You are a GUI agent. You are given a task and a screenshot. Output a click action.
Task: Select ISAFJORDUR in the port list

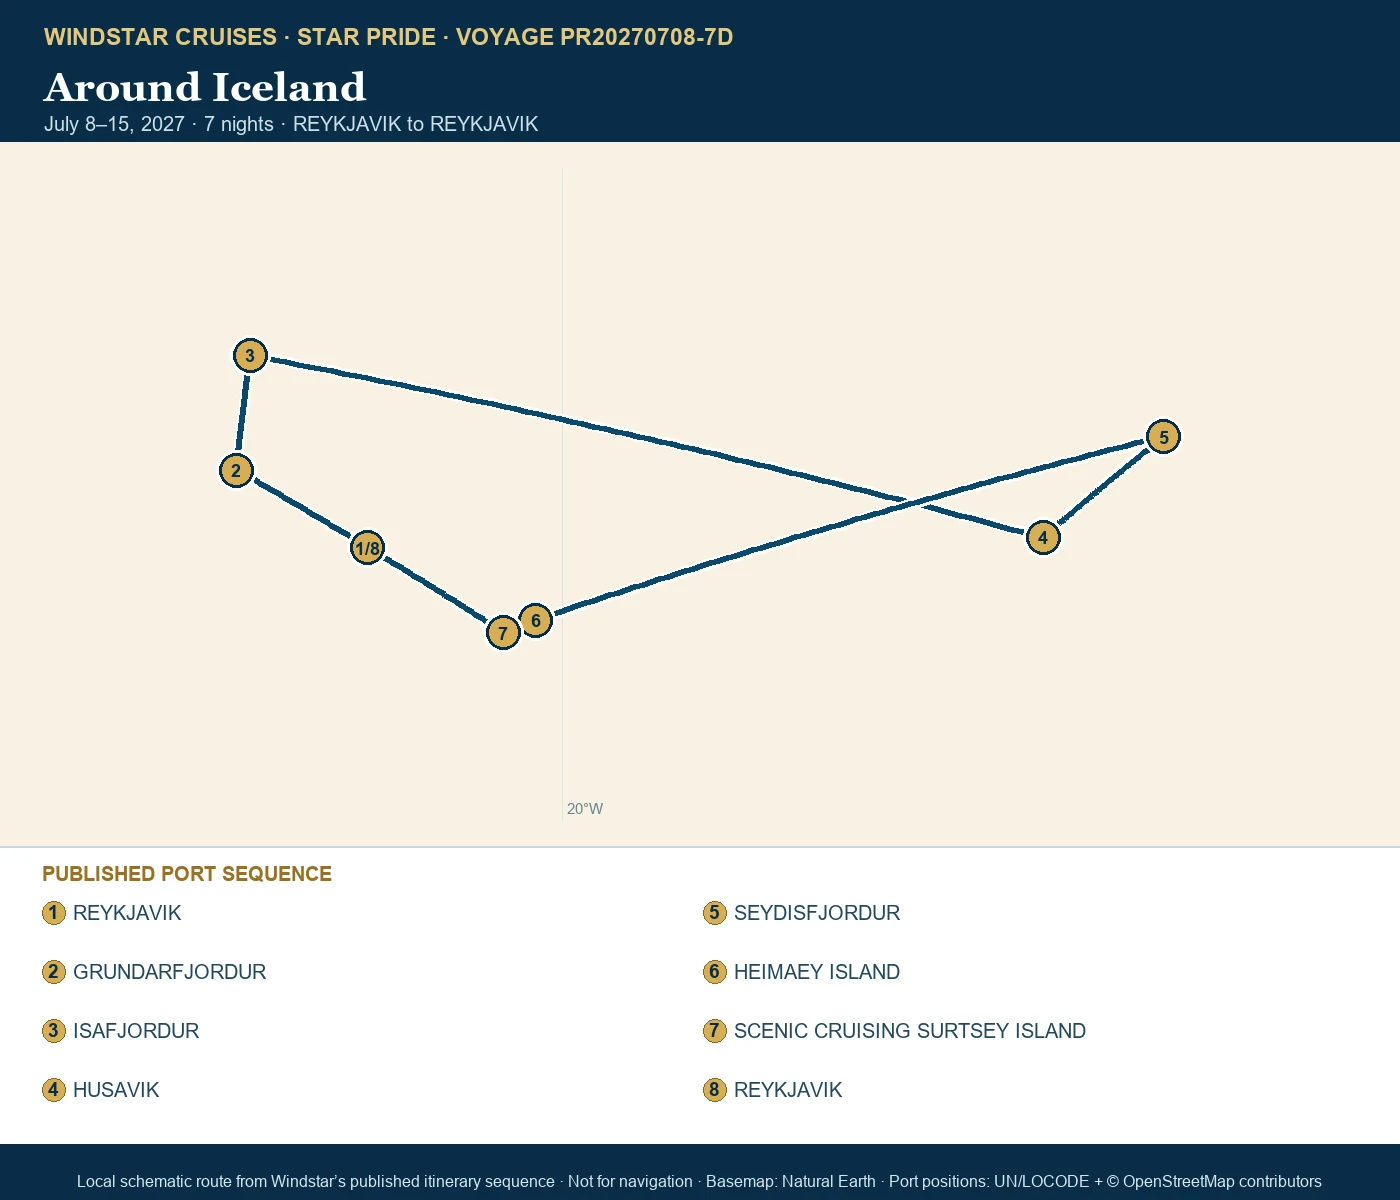[x=136, y=1031]
